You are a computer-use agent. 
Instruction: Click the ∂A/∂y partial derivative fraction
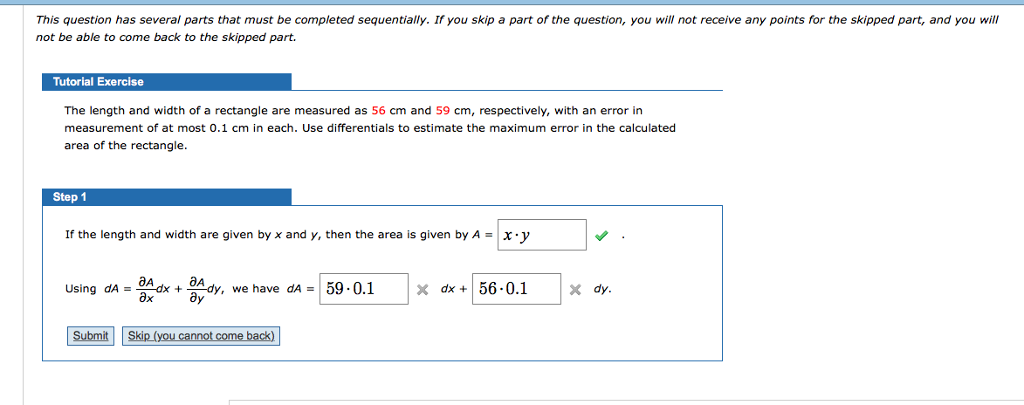(x=197, y=289)
